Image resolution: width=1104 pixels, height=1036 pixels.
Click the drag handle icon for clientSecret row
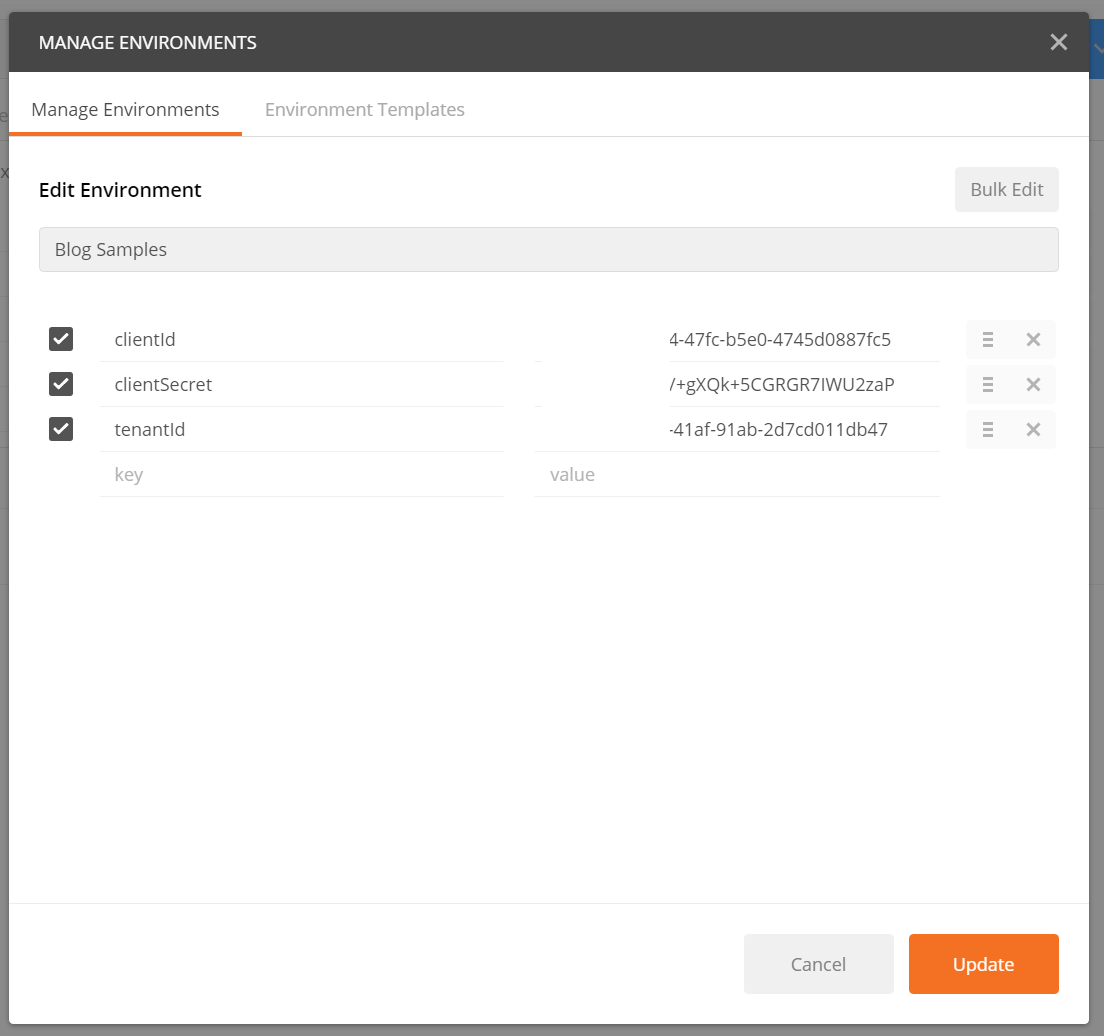pos(987,385)
